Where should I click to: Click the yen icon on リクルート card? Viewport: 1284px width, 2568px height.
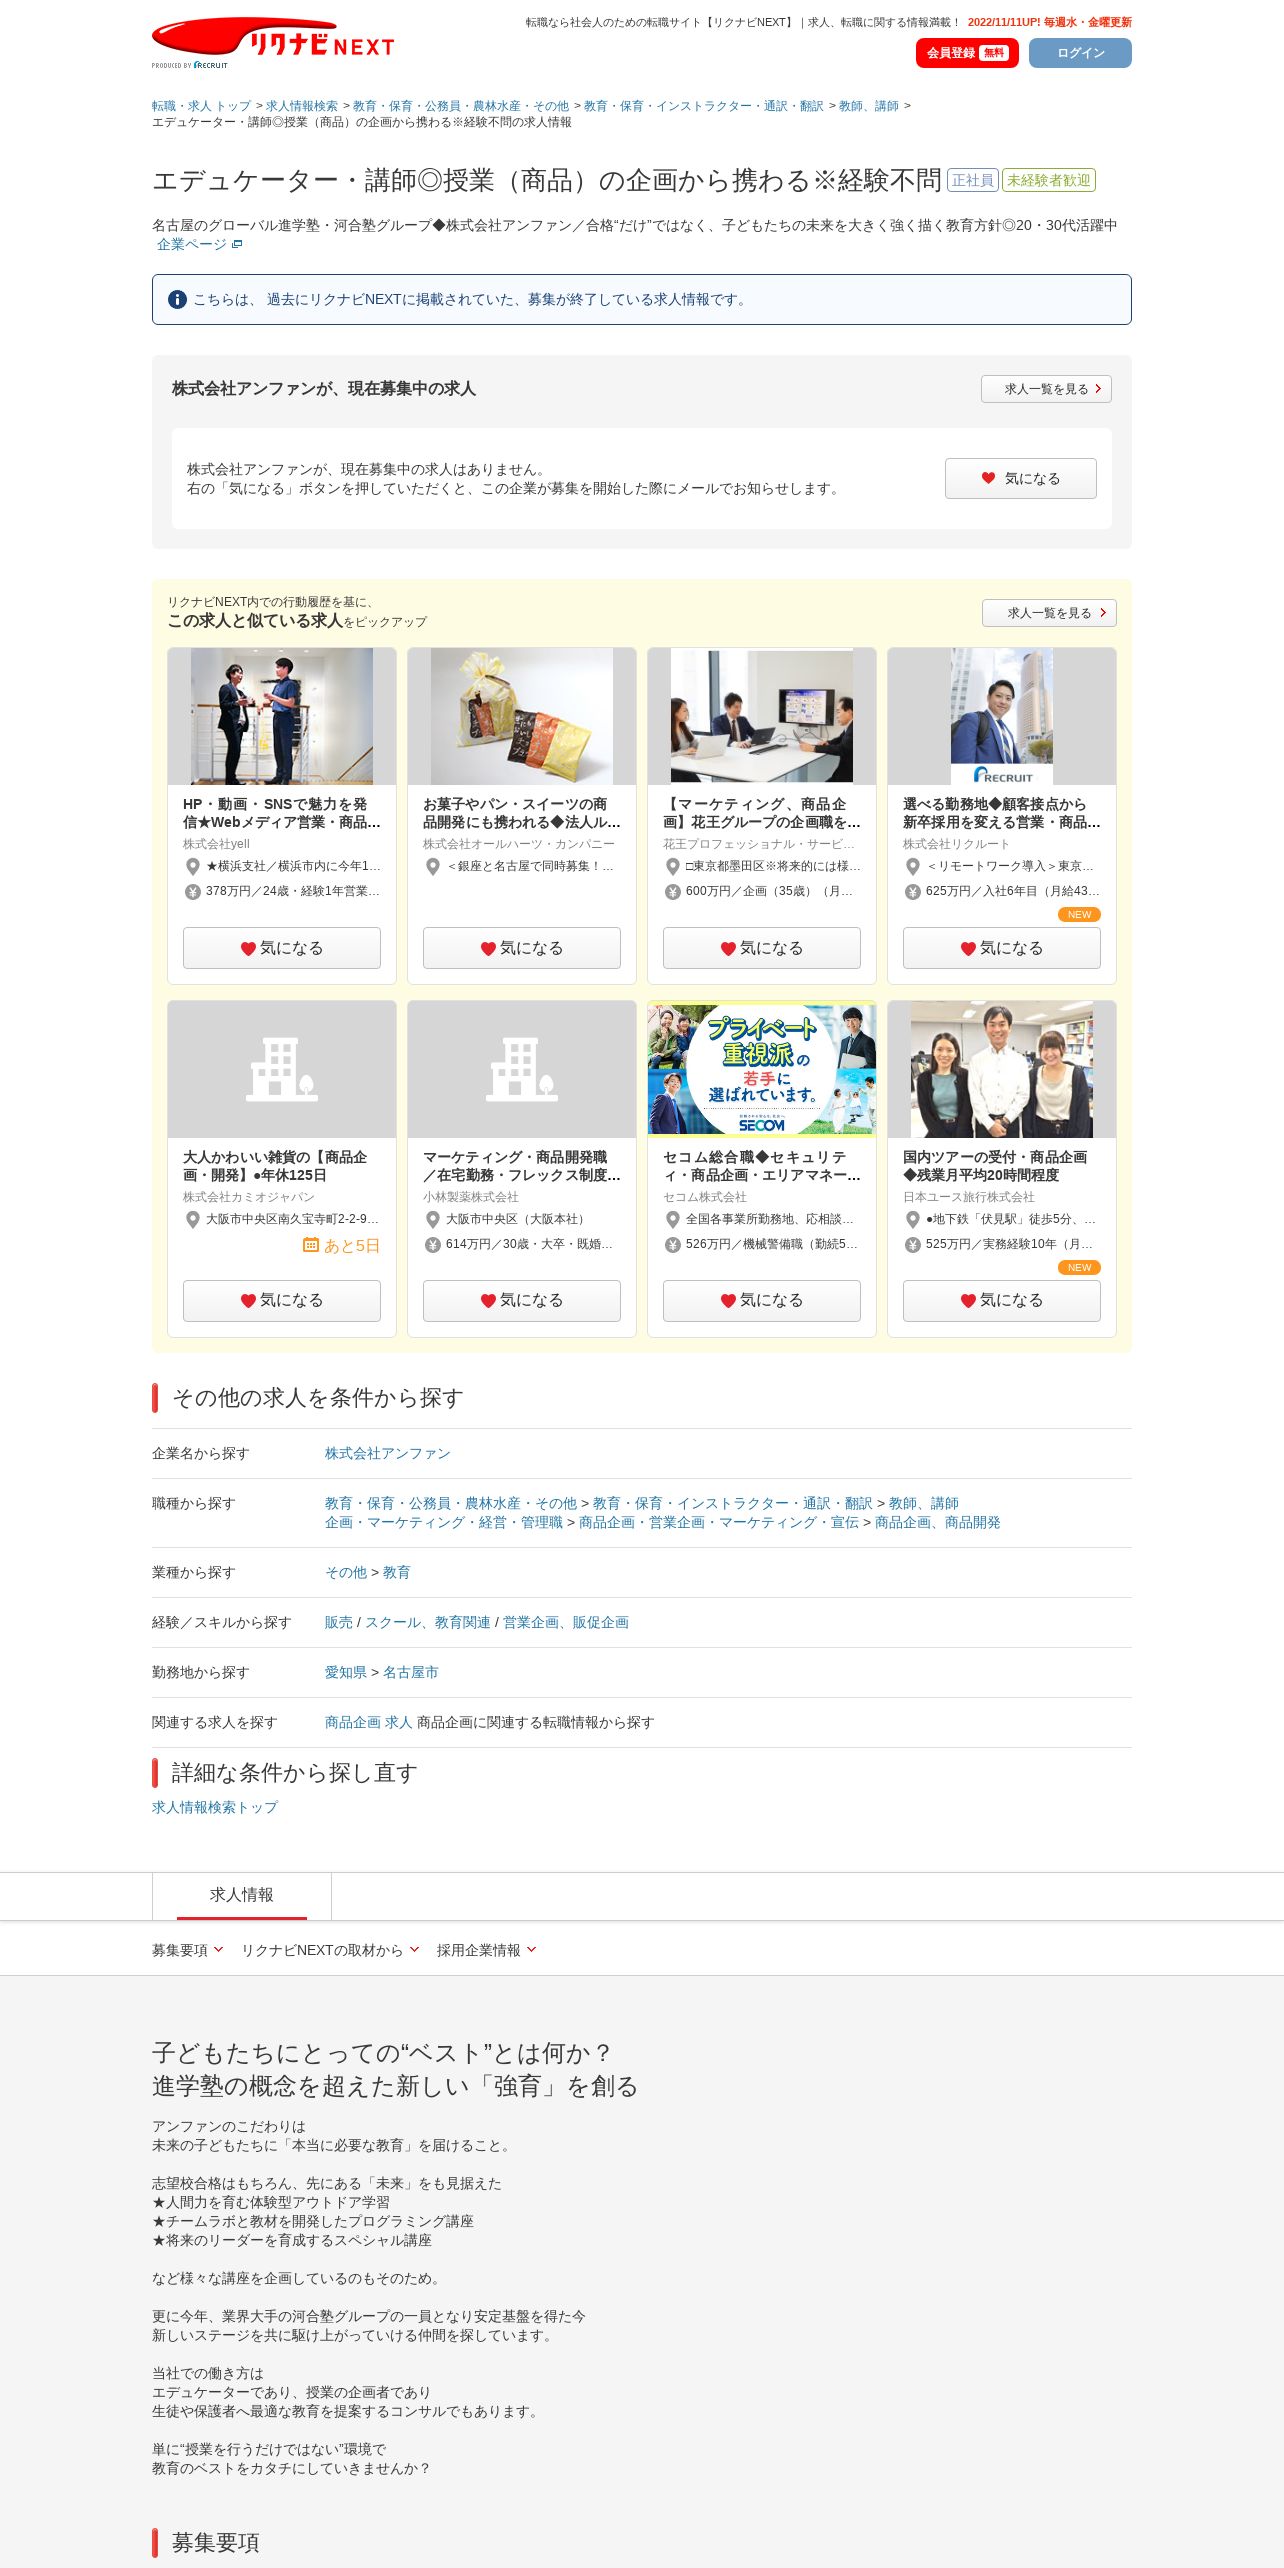coord(912,891)
